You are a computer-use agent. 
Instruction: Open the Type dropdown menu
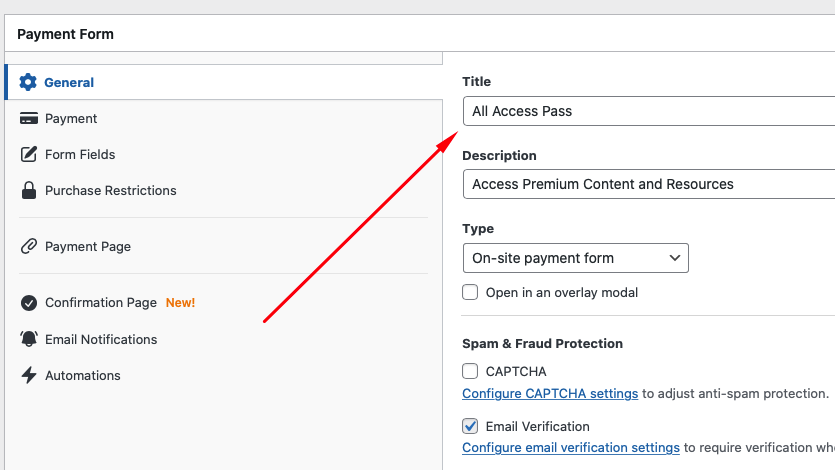pos(575,258)
